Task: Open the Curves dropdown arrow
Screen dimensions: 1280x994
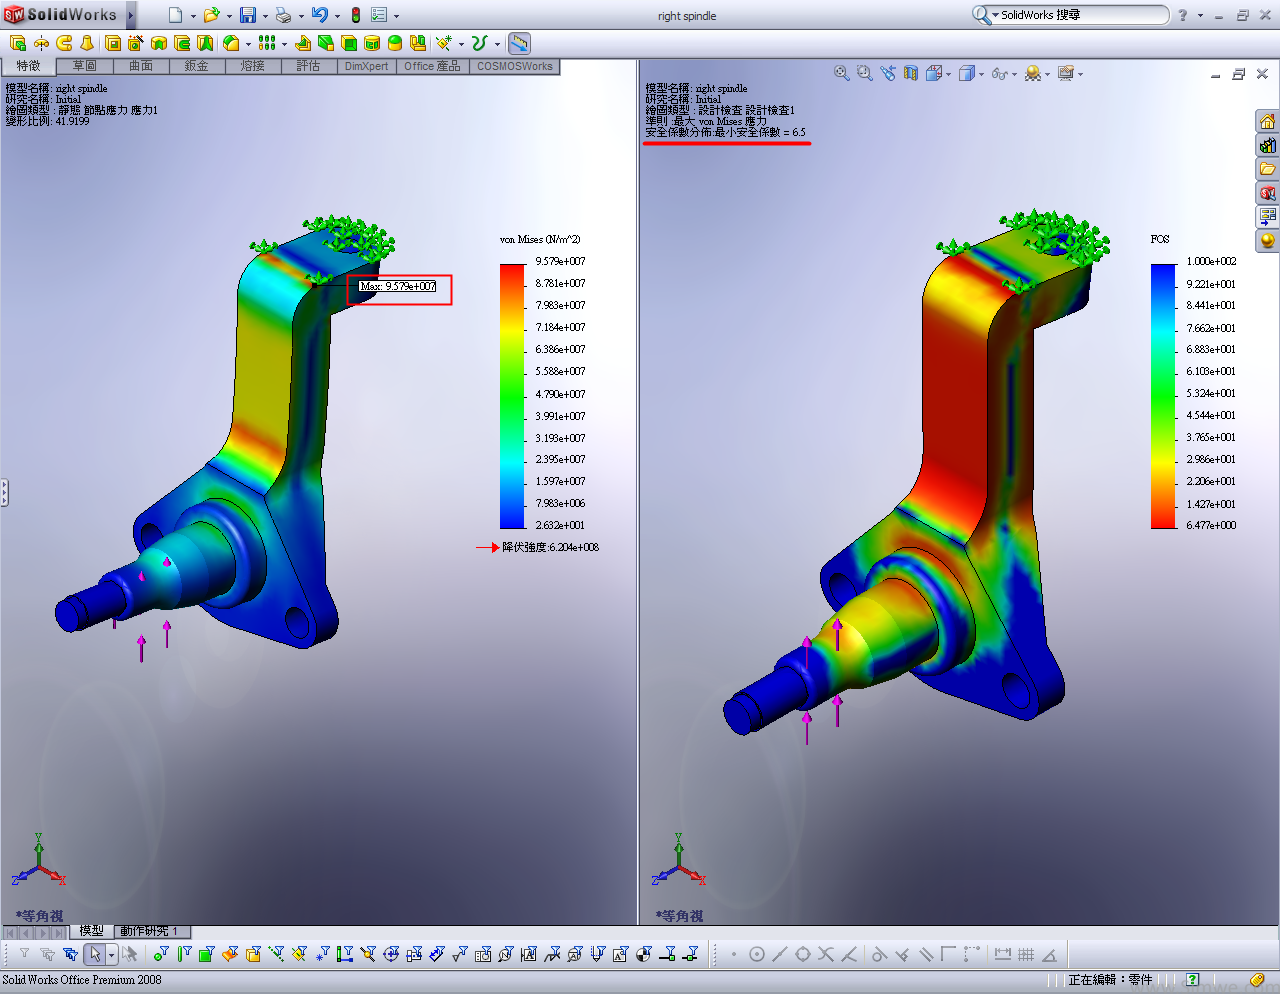Action: (x=497, y=44)
